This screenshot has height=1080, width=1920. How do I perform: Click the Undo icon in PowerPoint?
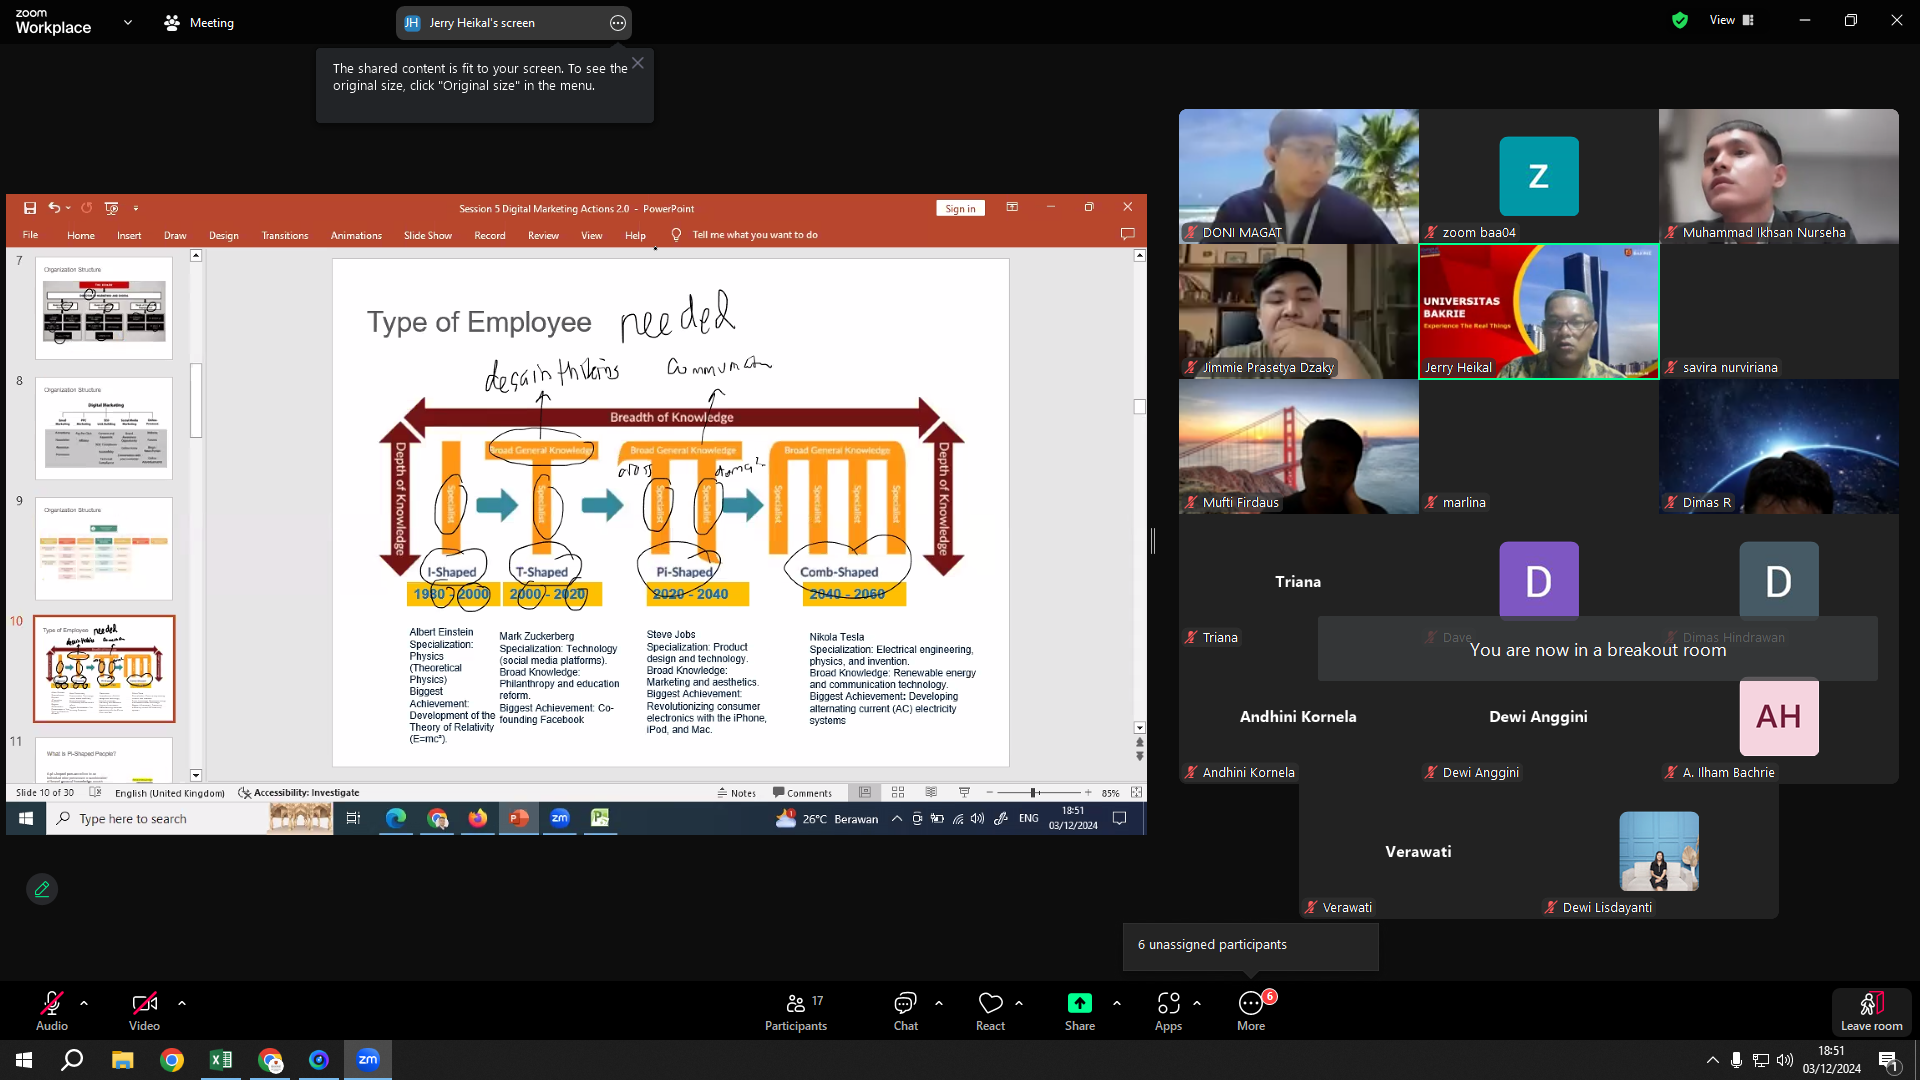pyautogui.click(x=54, y=208)
